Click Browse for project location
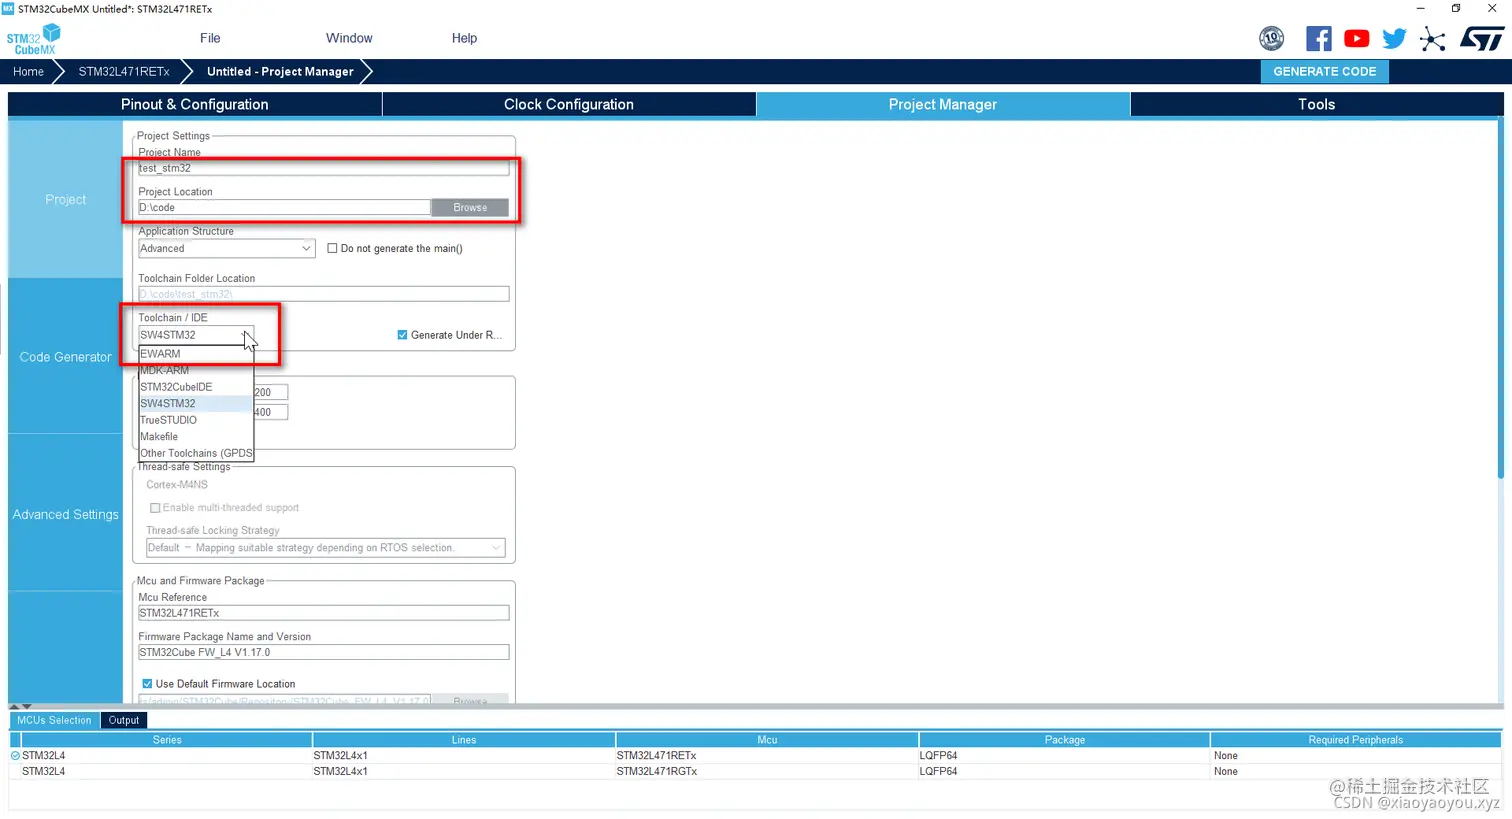This screenshot has width=1512, height=819. tap(470, 208)
